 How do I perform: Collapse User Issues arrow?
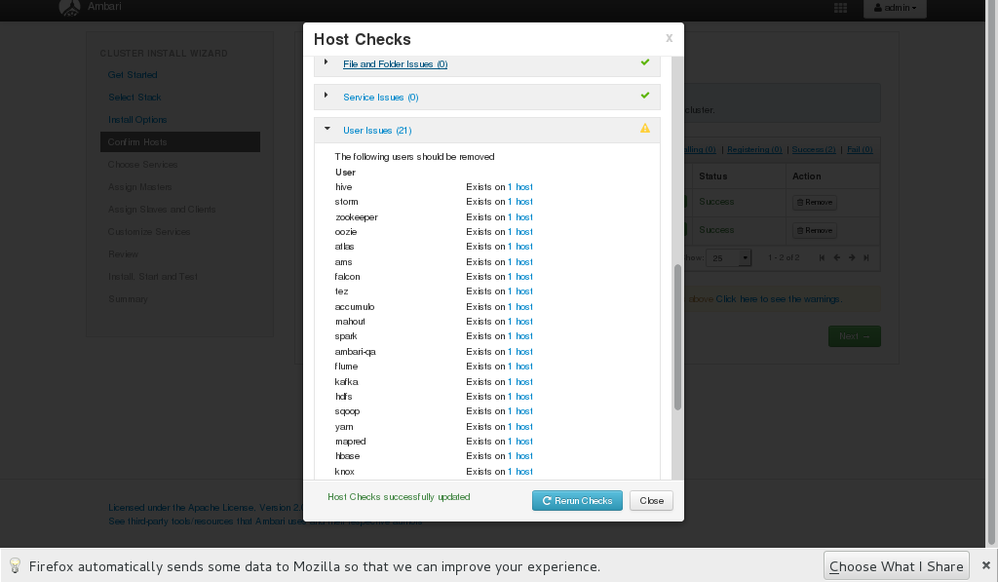[x=327, y=129]
